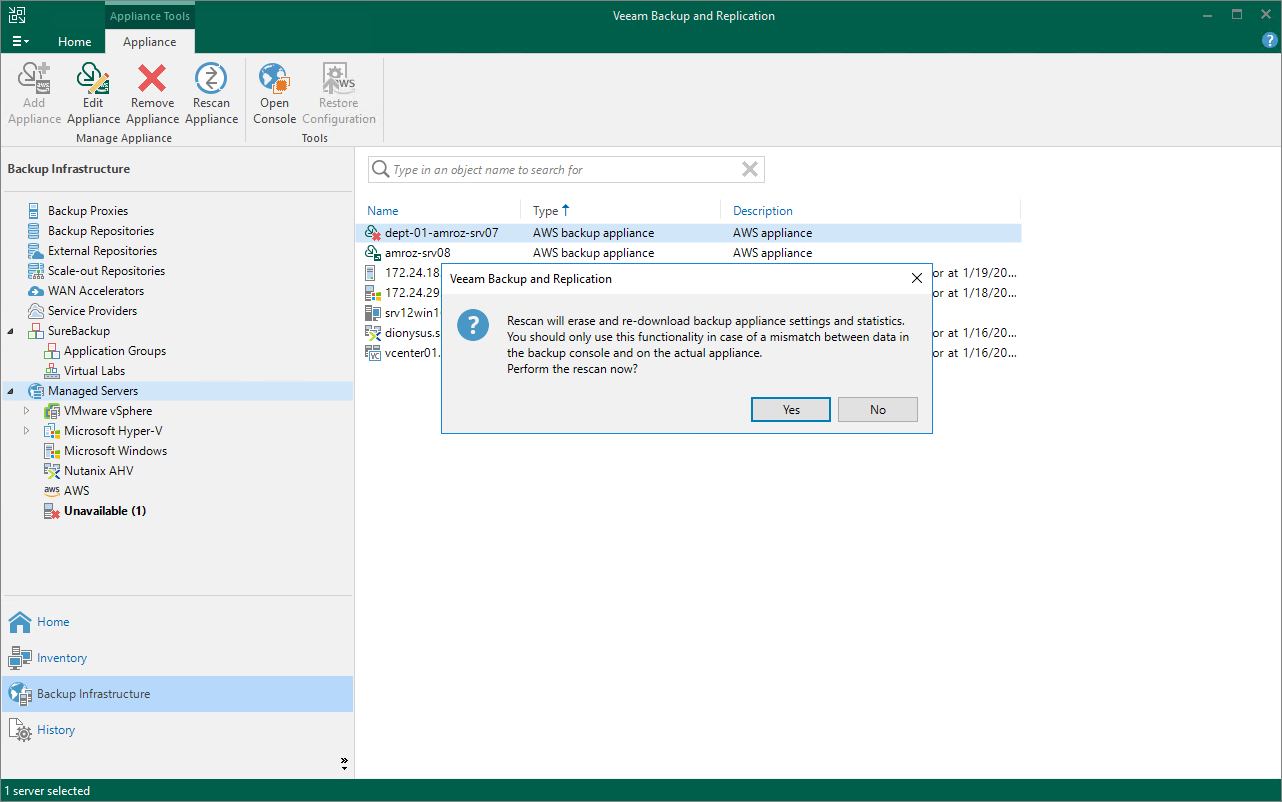Viewport: 1282px width, 802px height.
Task: Expand the VMware vSphere tree node
Action: [27, 411]
